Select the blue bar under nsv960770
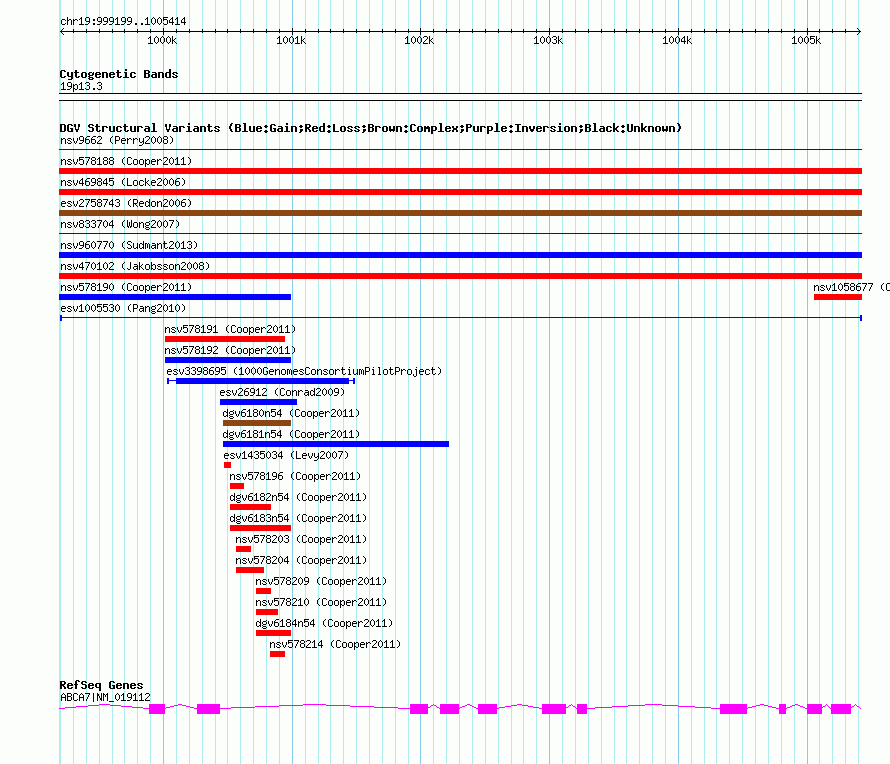890x764 pixels. (x=460, y=255)
